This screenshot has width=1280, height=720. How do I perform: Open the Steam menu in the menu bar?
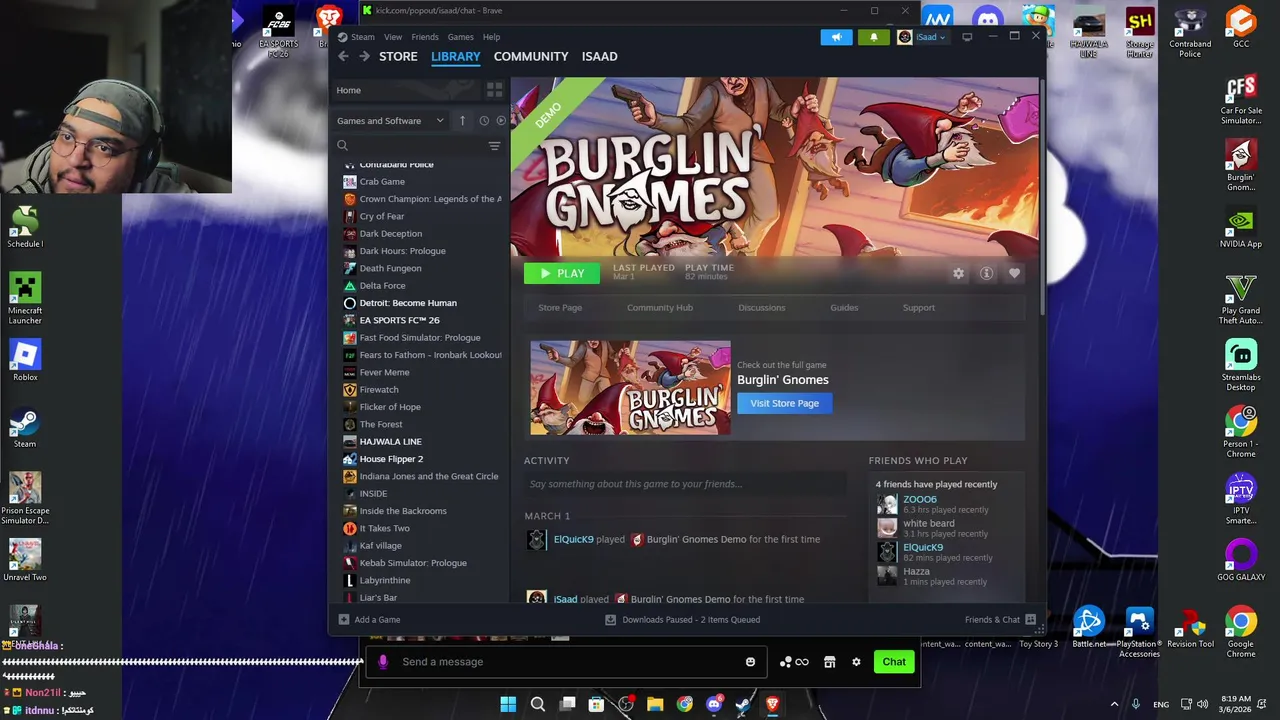(363, 37)
